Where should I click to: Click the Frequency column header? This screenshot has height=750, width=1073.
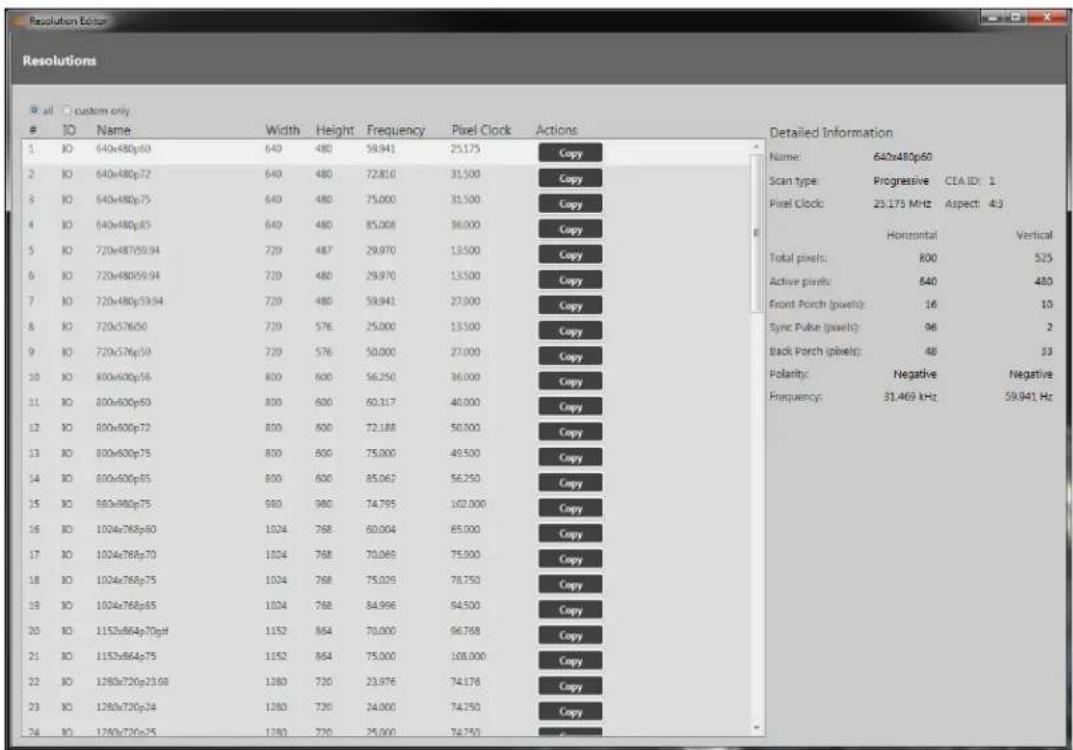pyautogui.click(x=396, y=130)
